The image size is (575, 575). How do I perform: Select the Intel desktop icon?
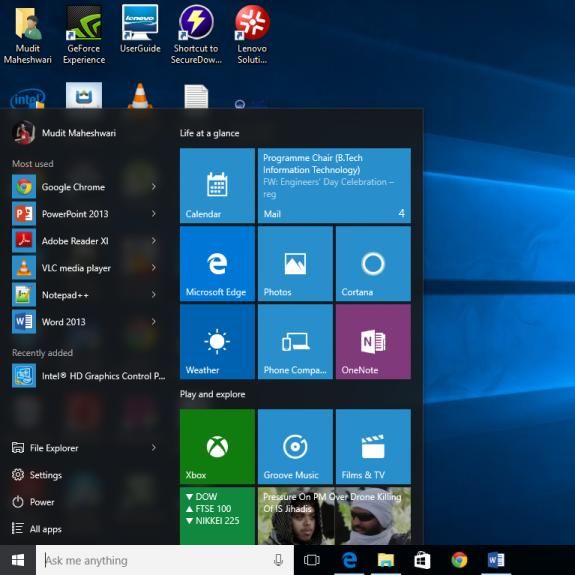28,98
